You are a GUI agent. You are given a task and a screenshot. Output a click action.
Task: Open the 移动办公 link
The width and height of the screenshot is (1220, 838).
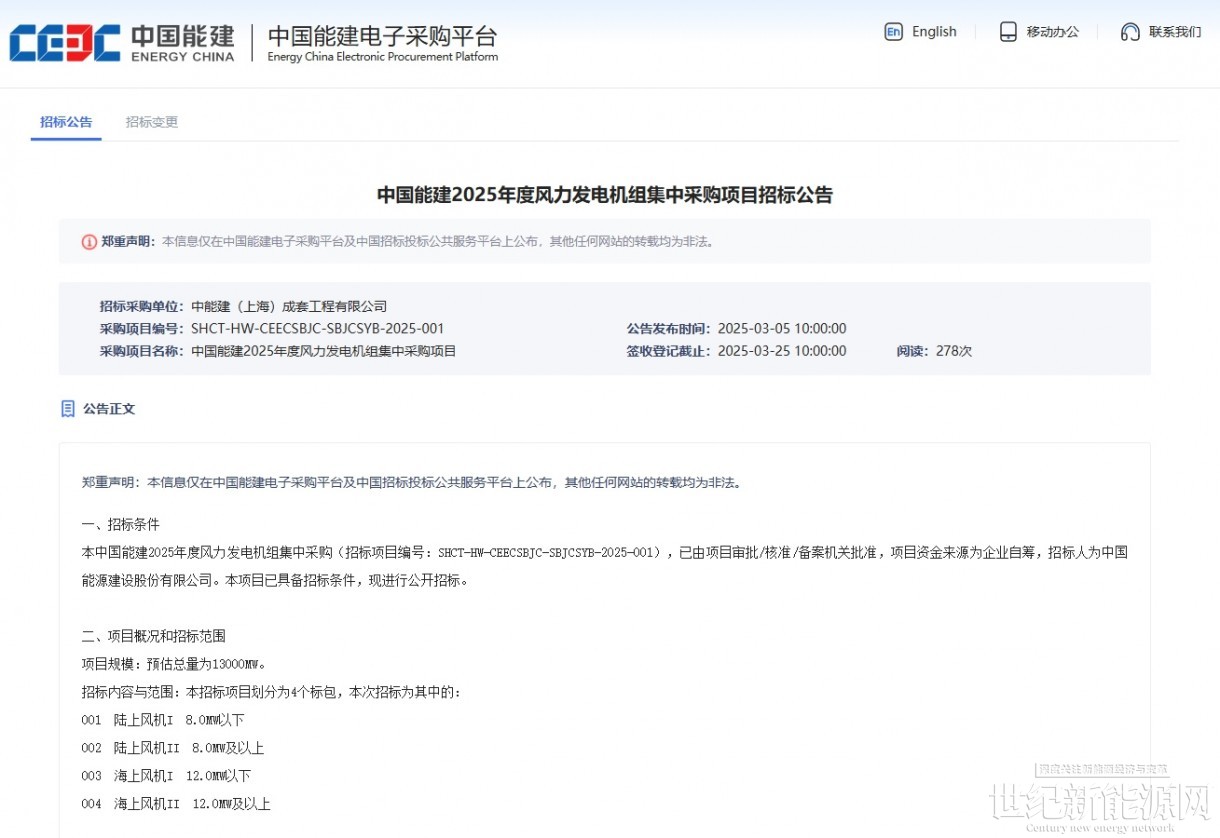[1053, 32]
